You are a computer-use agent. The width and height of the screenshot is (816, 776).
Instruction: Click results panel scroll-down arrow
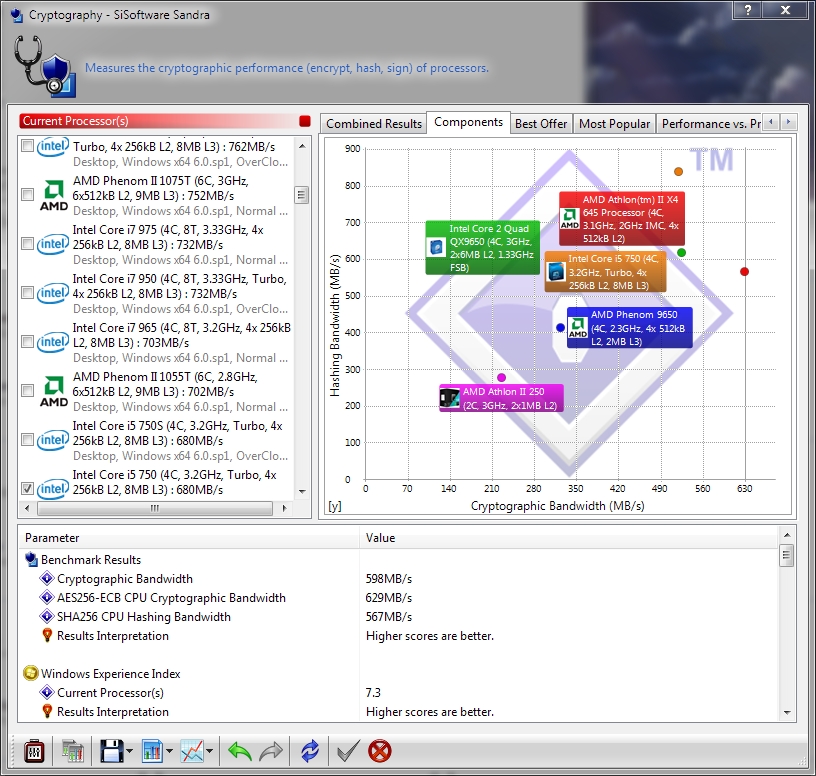click(x=786, y=713)
